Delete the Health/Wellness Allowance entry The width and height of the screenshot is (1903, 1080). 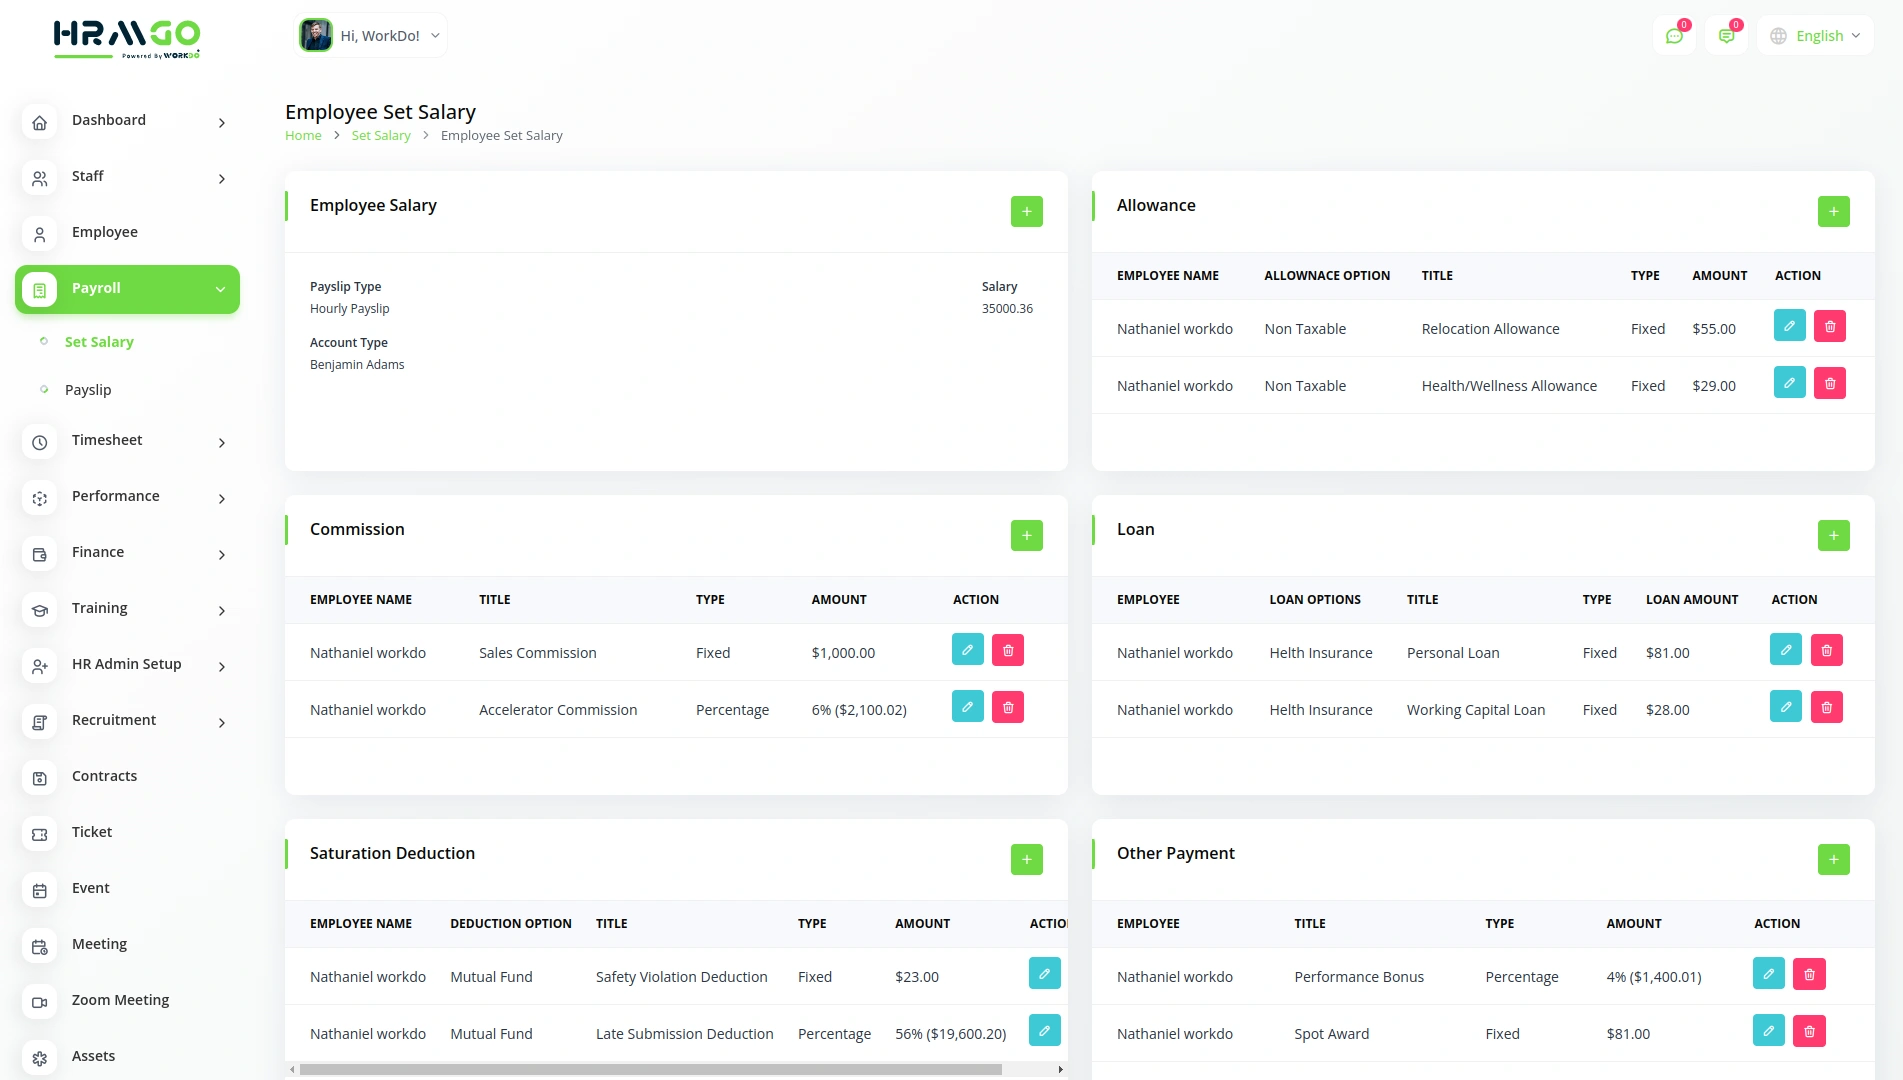(x=1829, y=384)
